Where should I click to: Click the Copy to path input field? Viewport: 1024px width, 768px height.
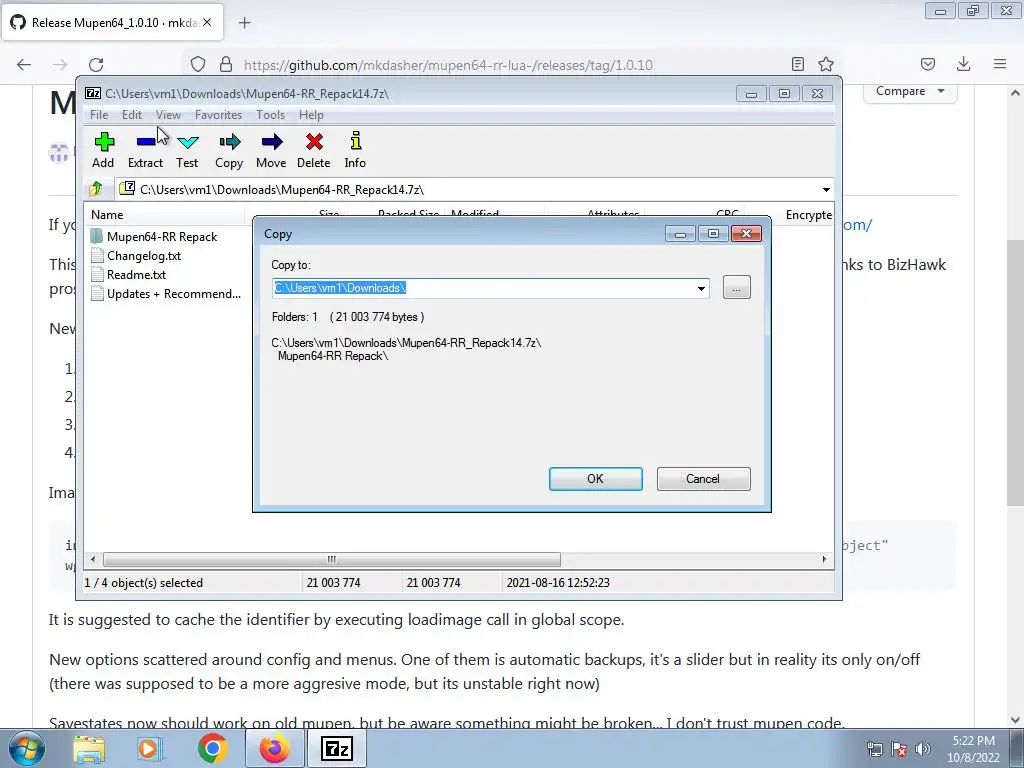click(x=483, y=288)
